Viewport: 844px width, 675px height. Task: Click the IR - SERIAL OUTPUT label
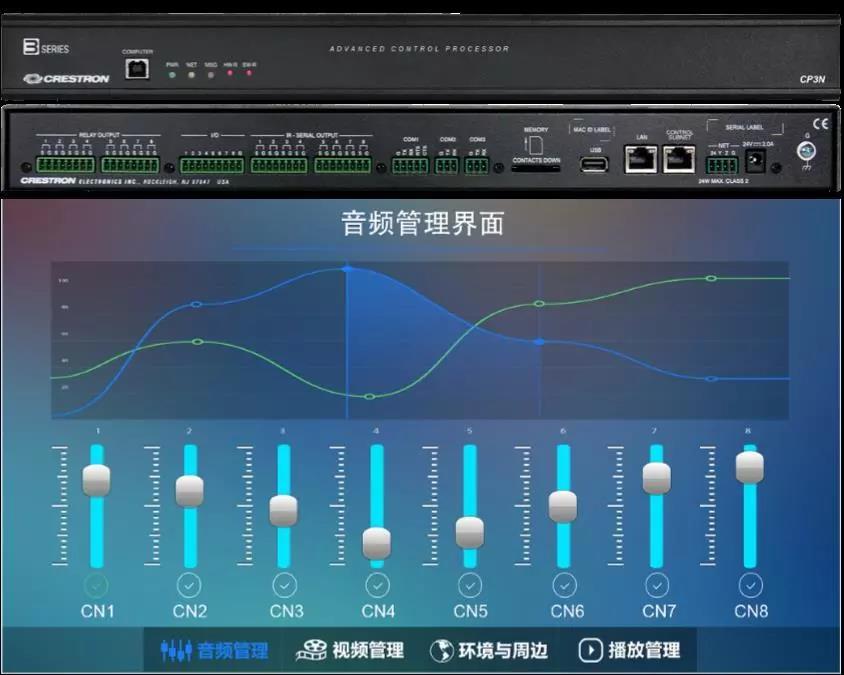312,135
